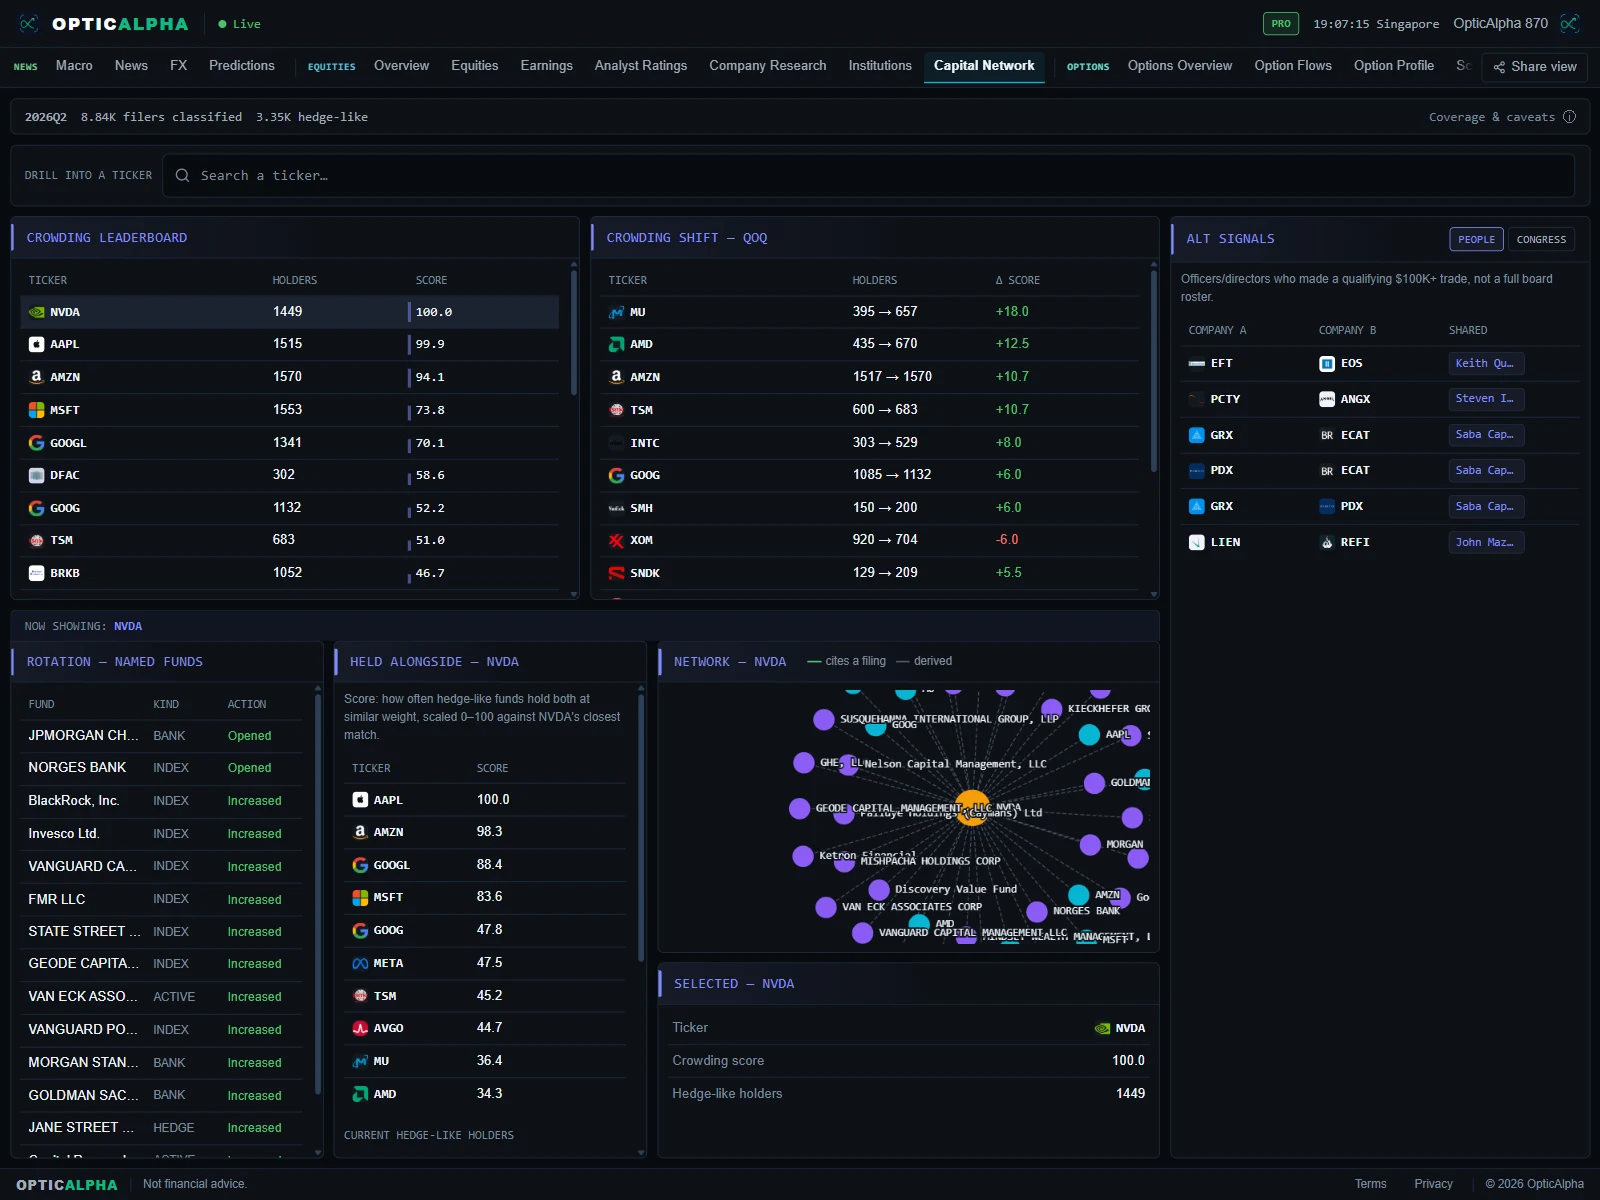This screenshot has height=1200, width=1600.
Task: Click the REFI logo in Alt Signals
Action: pos(1327,542)
